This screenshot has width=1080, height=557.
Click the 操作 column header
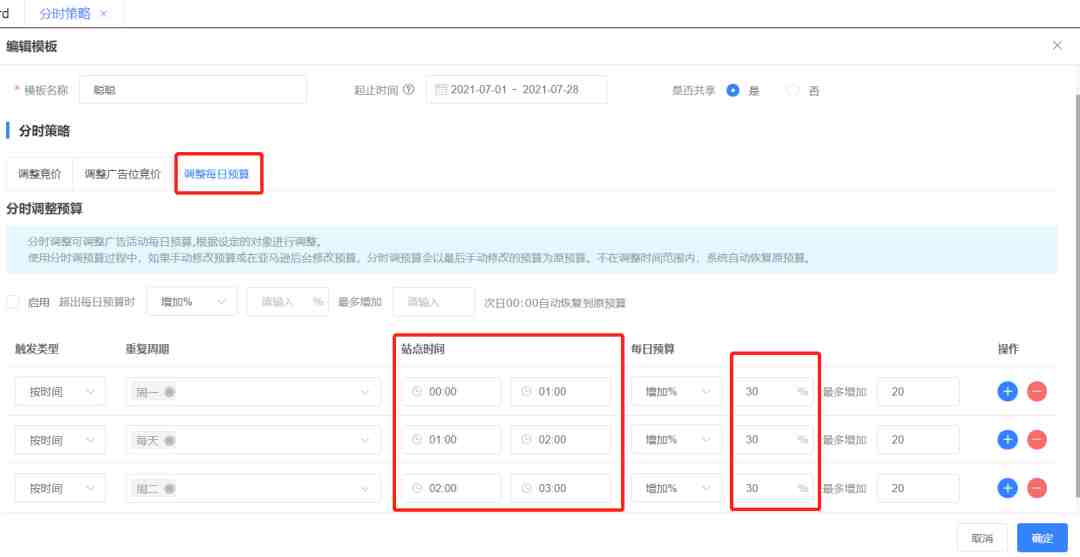point(1008,349)
